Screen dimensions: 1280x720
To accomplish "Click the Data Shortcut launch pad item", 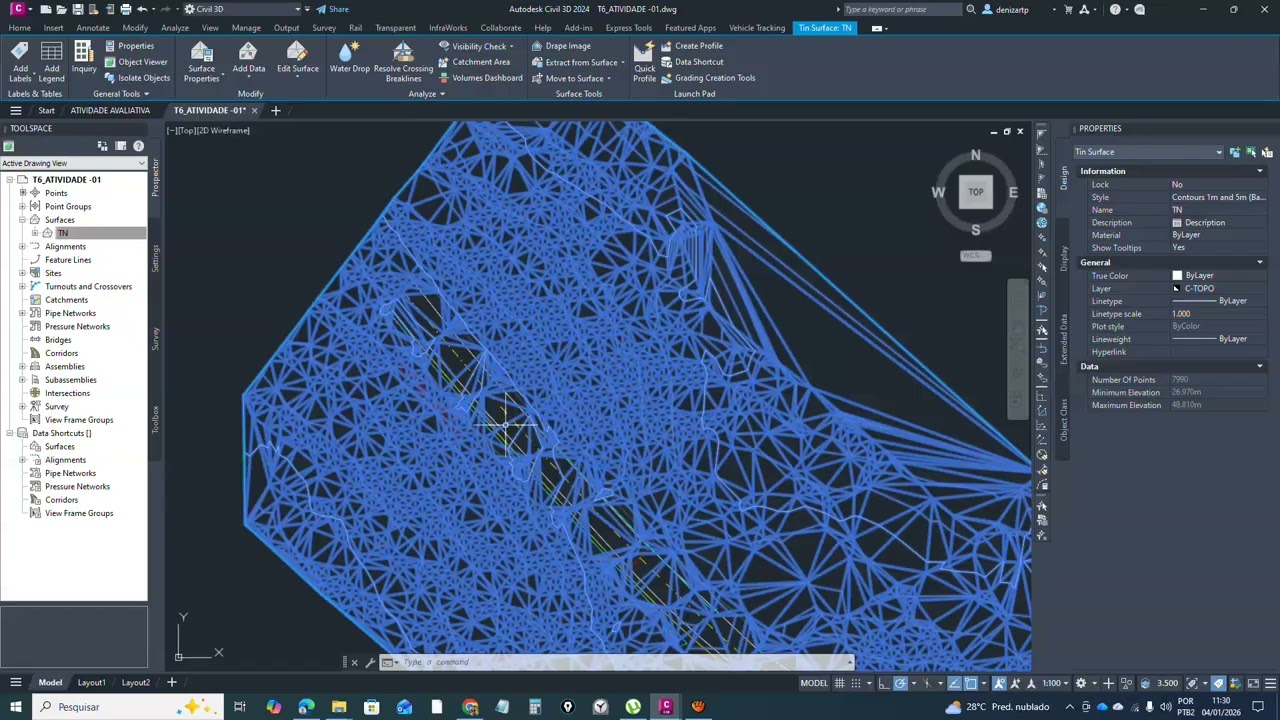I will click(x=691, y=62).
